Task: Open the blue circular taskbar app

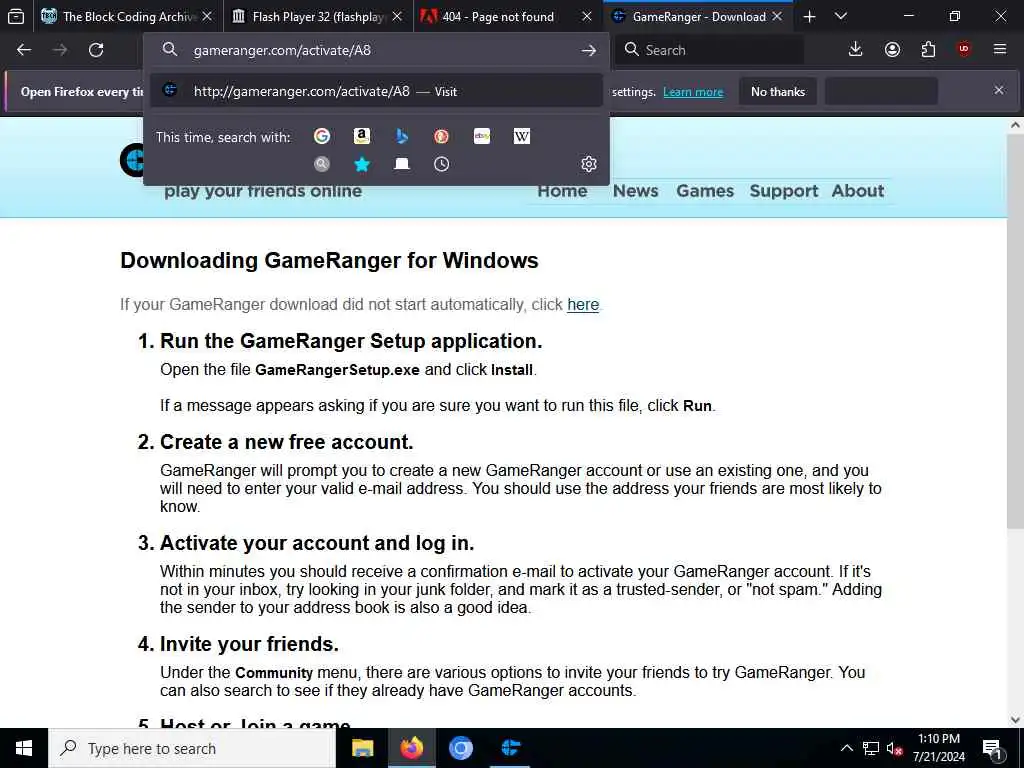Action: [460, 748]
